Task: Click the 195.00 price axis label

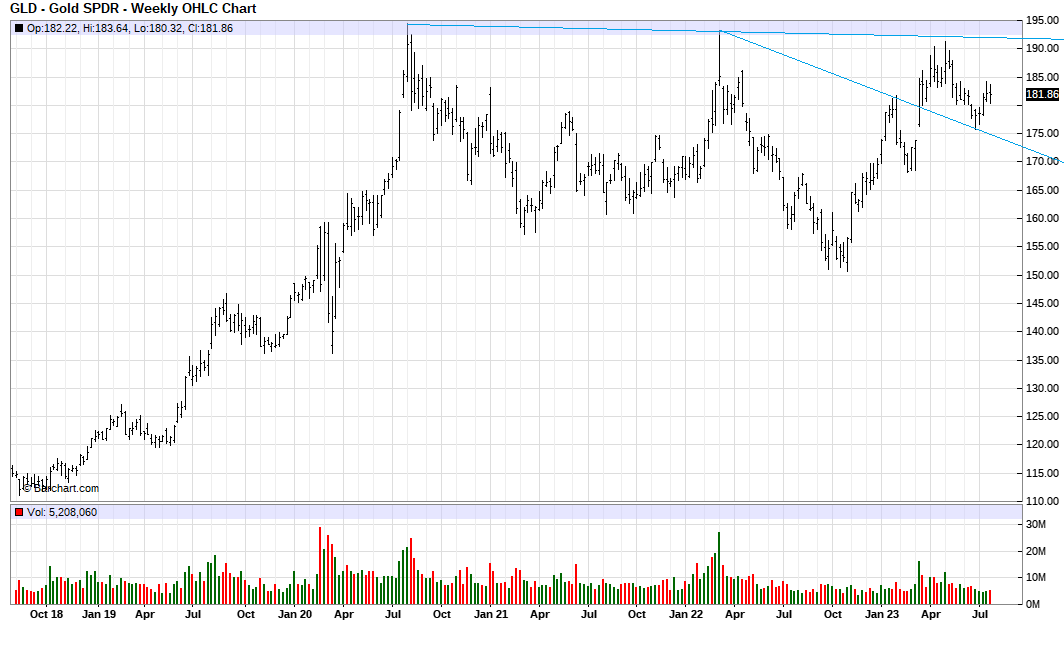Action: click(1042, 21)
